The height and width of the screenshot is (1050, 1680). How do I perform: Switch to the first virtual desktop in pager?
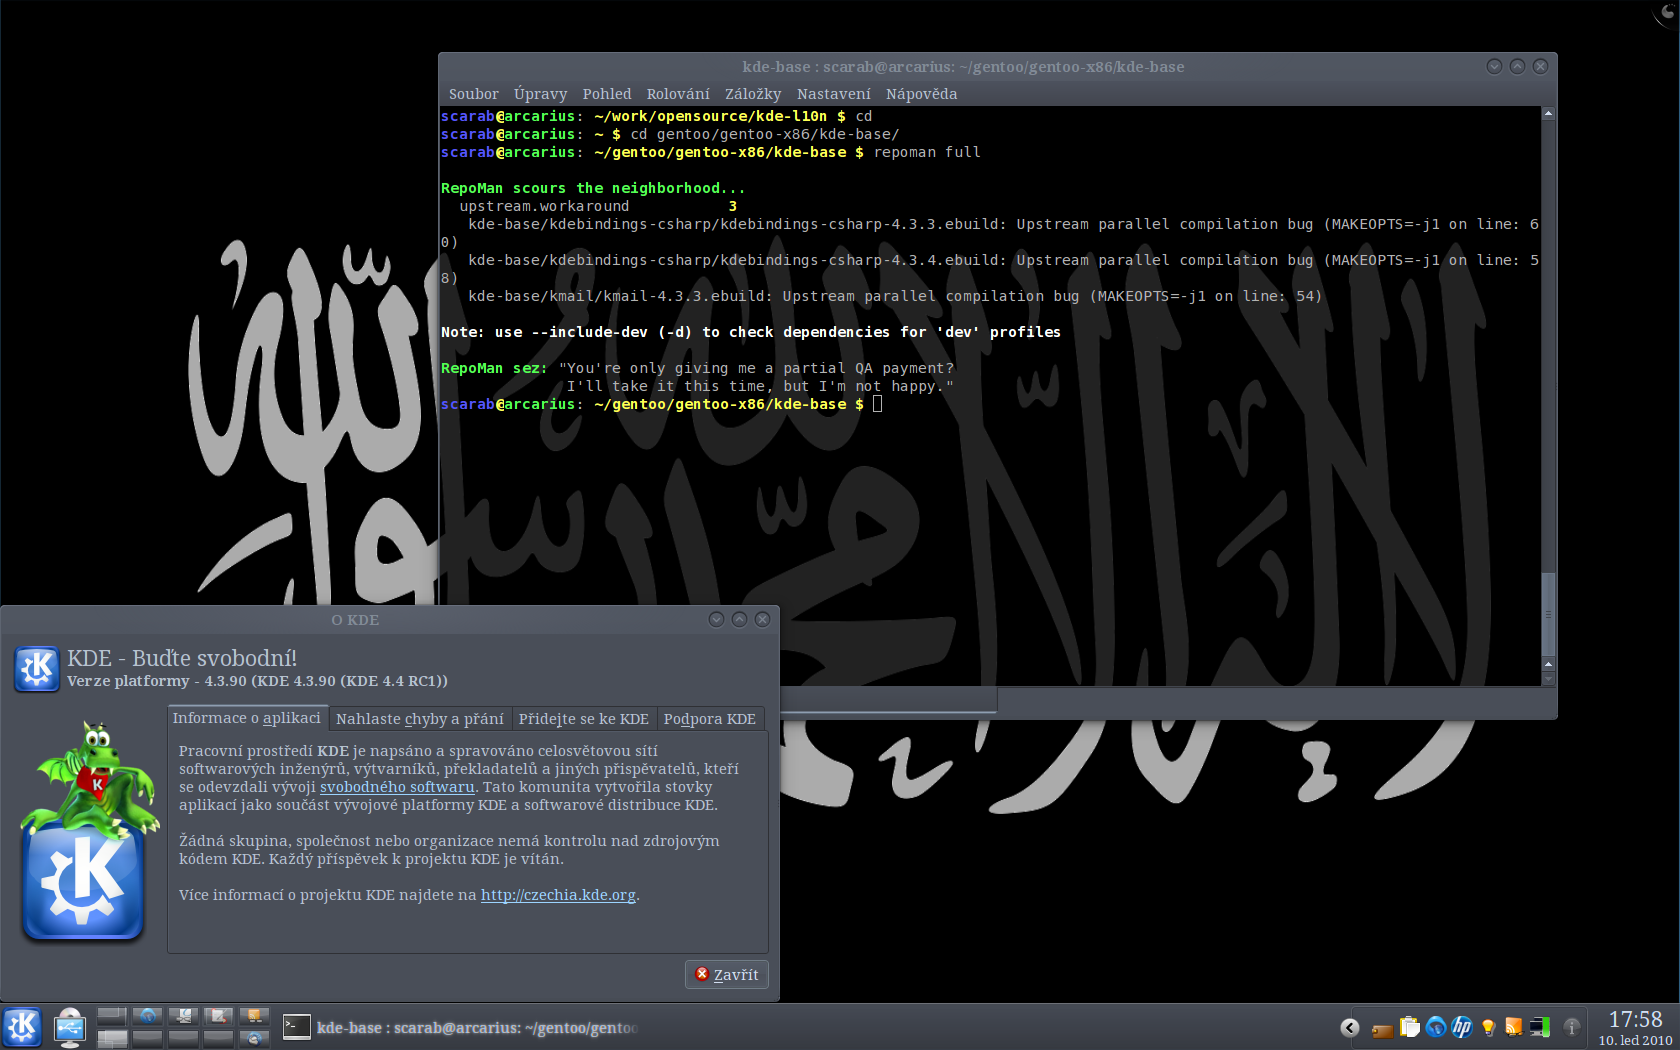click(x=112, y=1016)
